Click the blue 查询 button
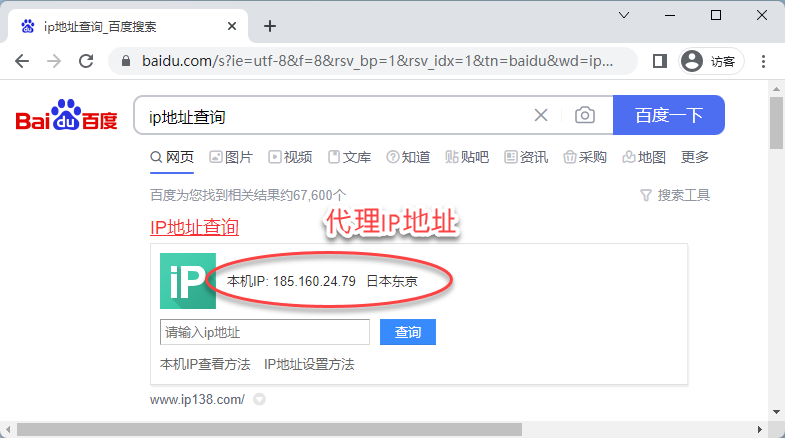Image resolution: width=785 pixels, height=438 pixels. click(408, 332)
